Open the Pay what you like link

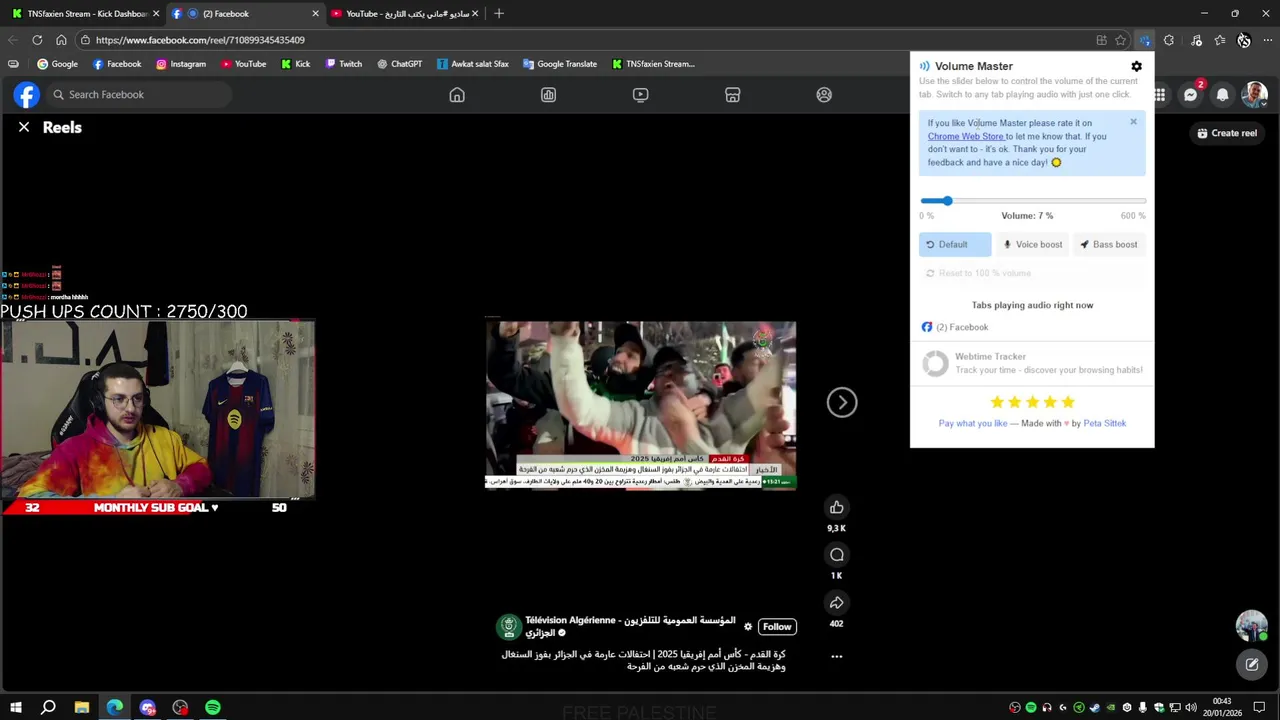pyautogui.click(x=973, y=423)
